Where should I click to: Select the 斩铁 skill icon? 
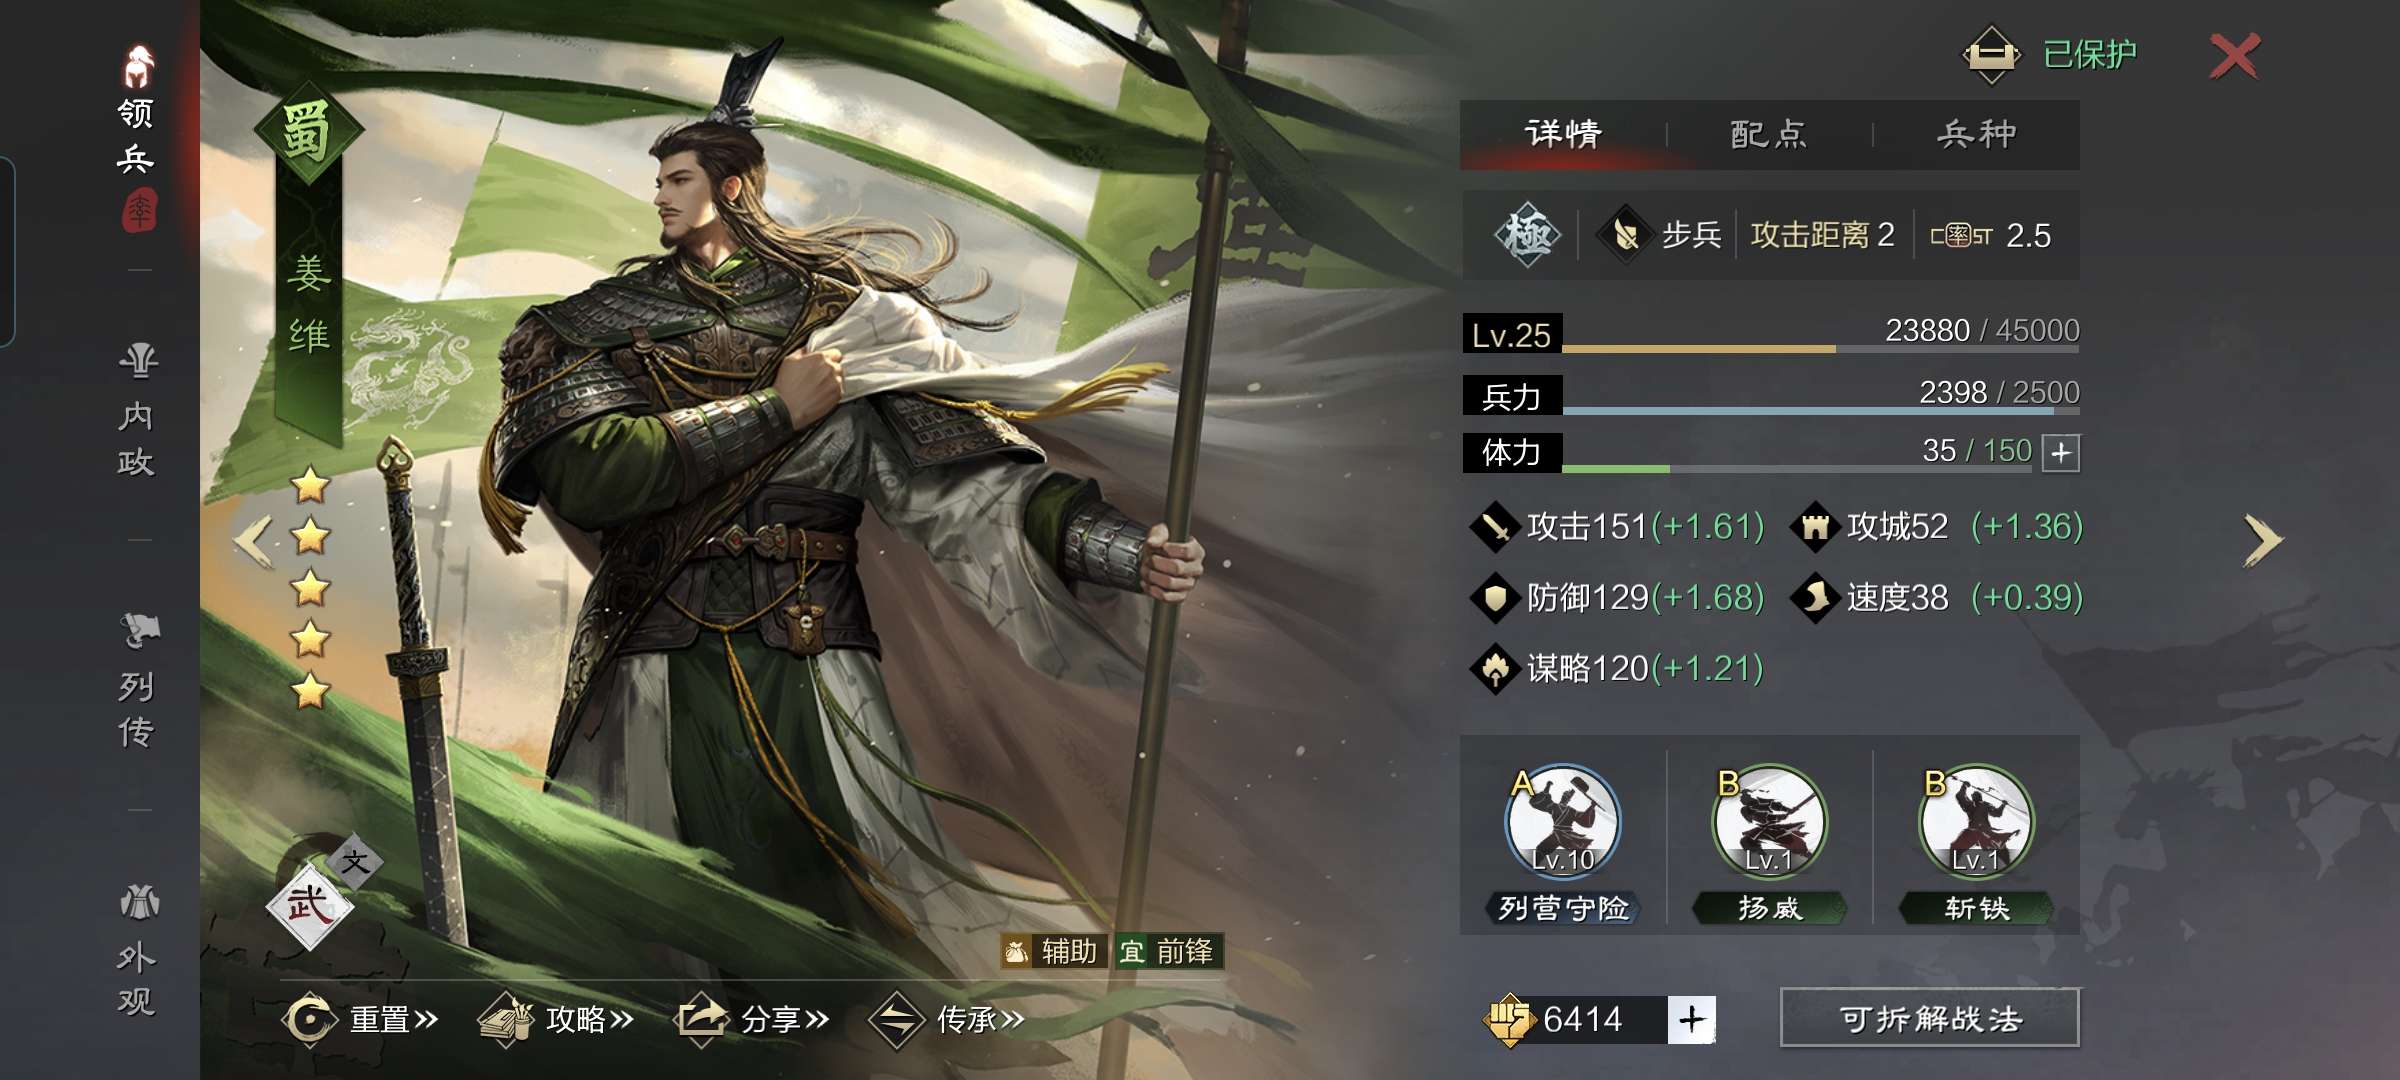click(1976, 822)
